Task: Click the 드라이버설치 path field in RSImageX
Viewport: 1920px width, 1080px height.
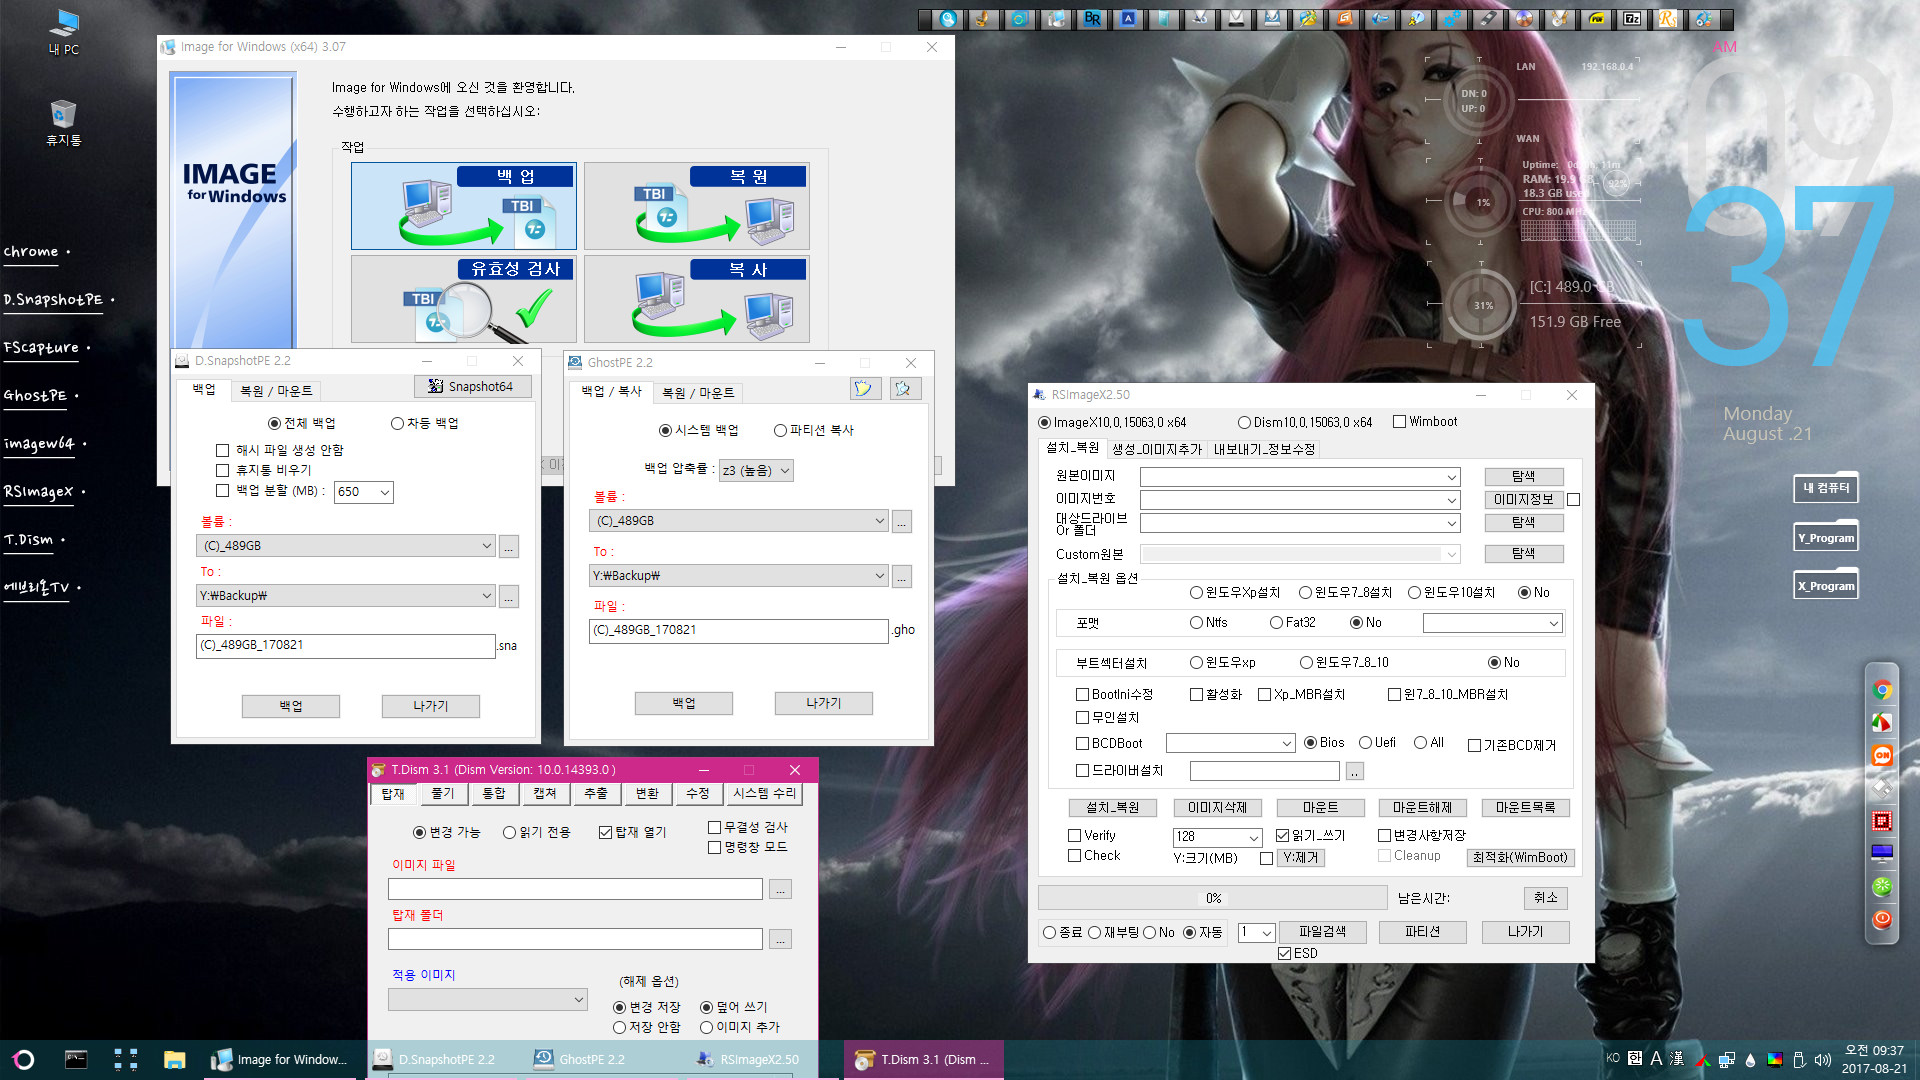Action: click(1265, 771)
